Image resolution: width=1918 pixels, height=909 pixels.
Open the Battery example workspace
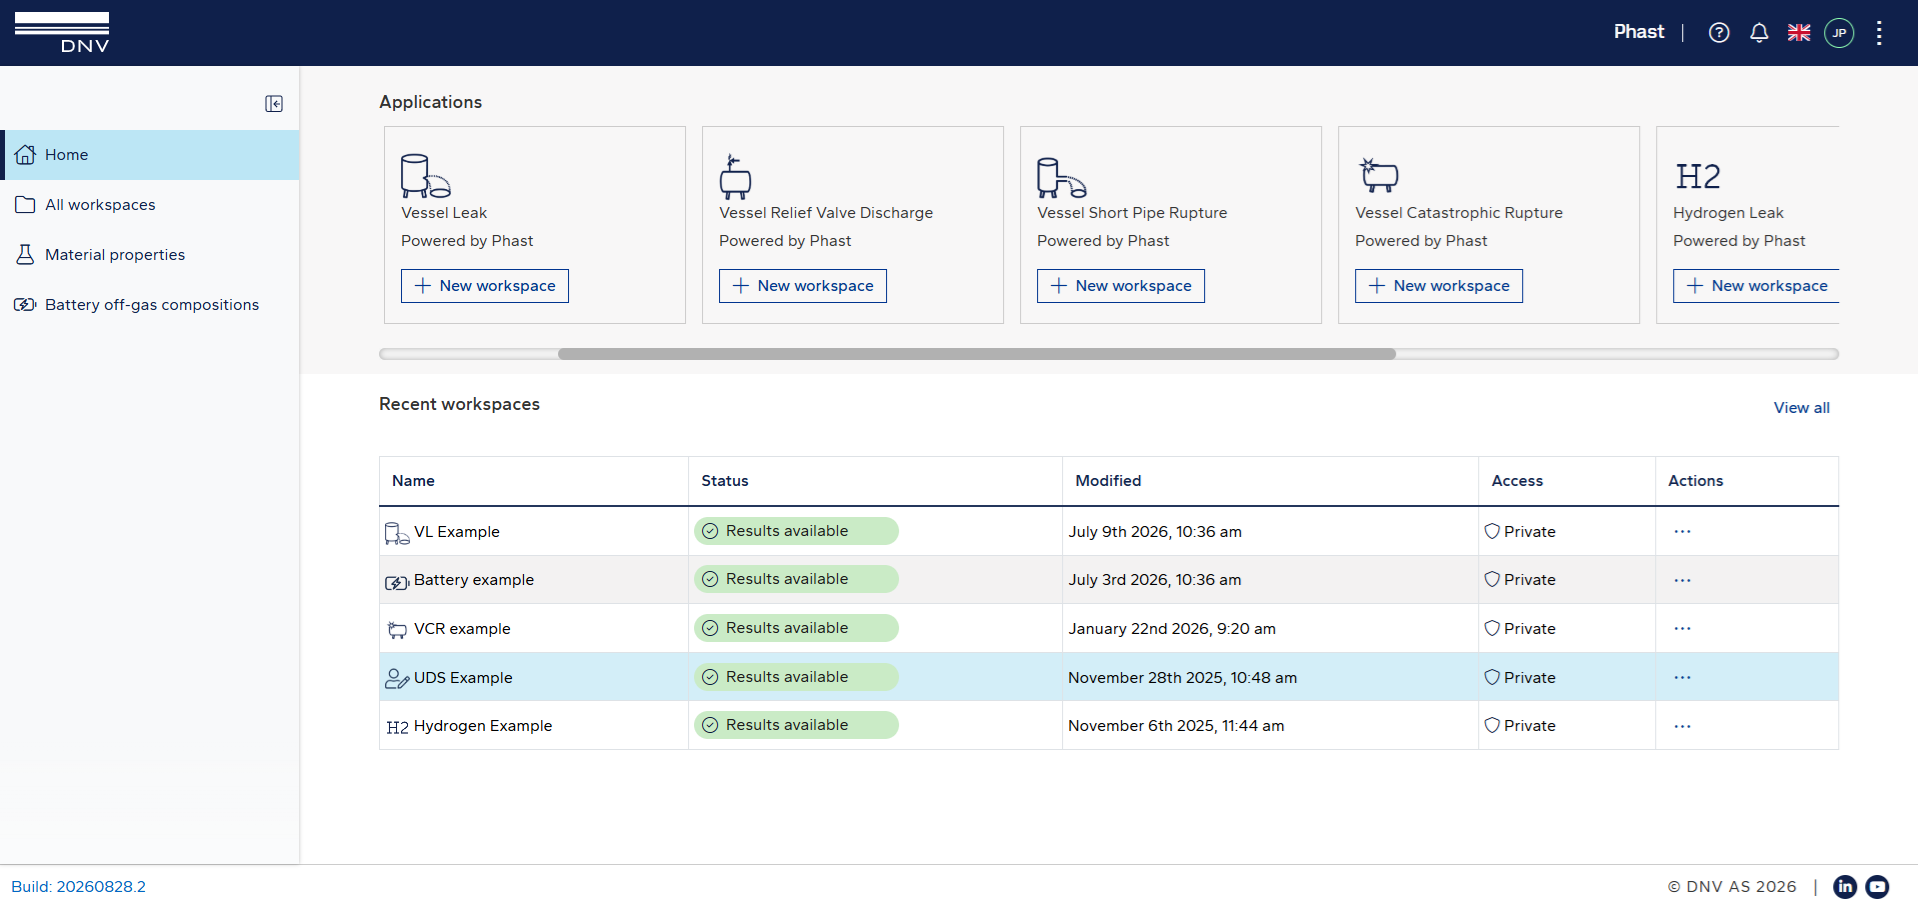tap(474, 580)
